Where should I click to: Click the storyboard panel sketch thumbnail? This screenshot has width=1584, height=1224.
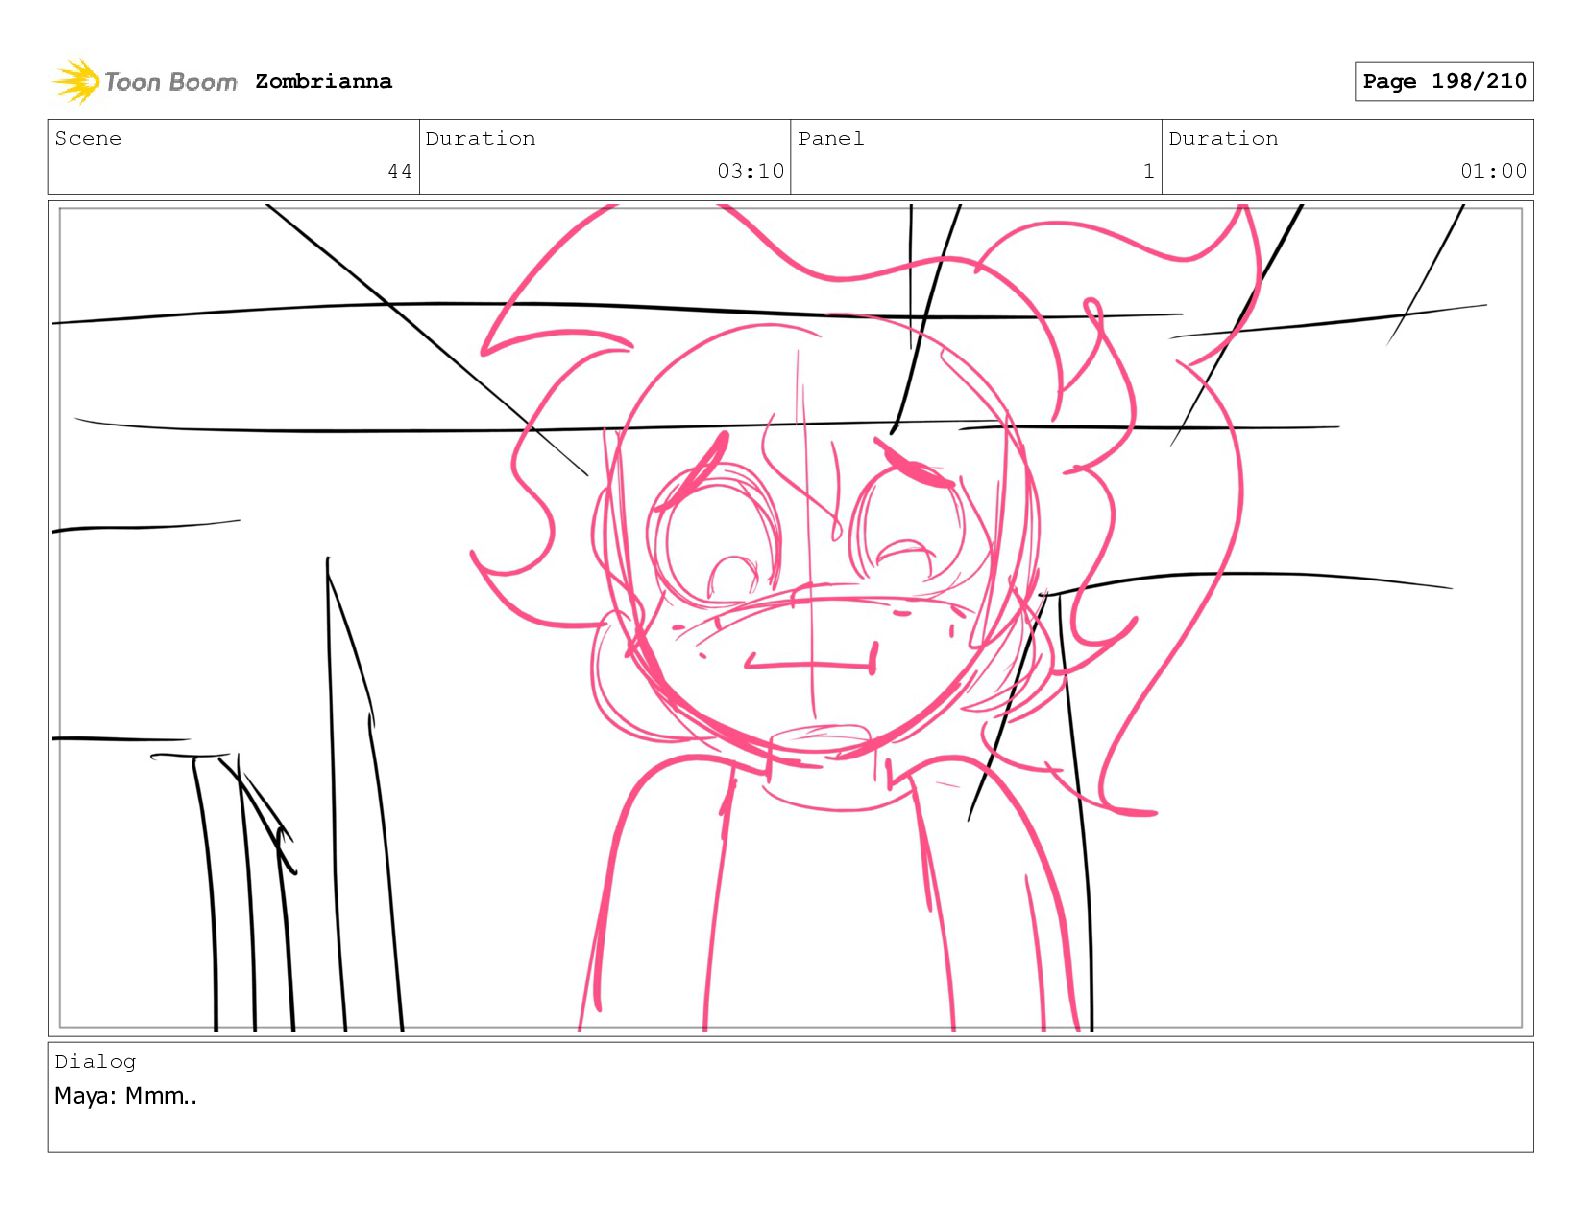pyautogui.click(x=791, y=618)
